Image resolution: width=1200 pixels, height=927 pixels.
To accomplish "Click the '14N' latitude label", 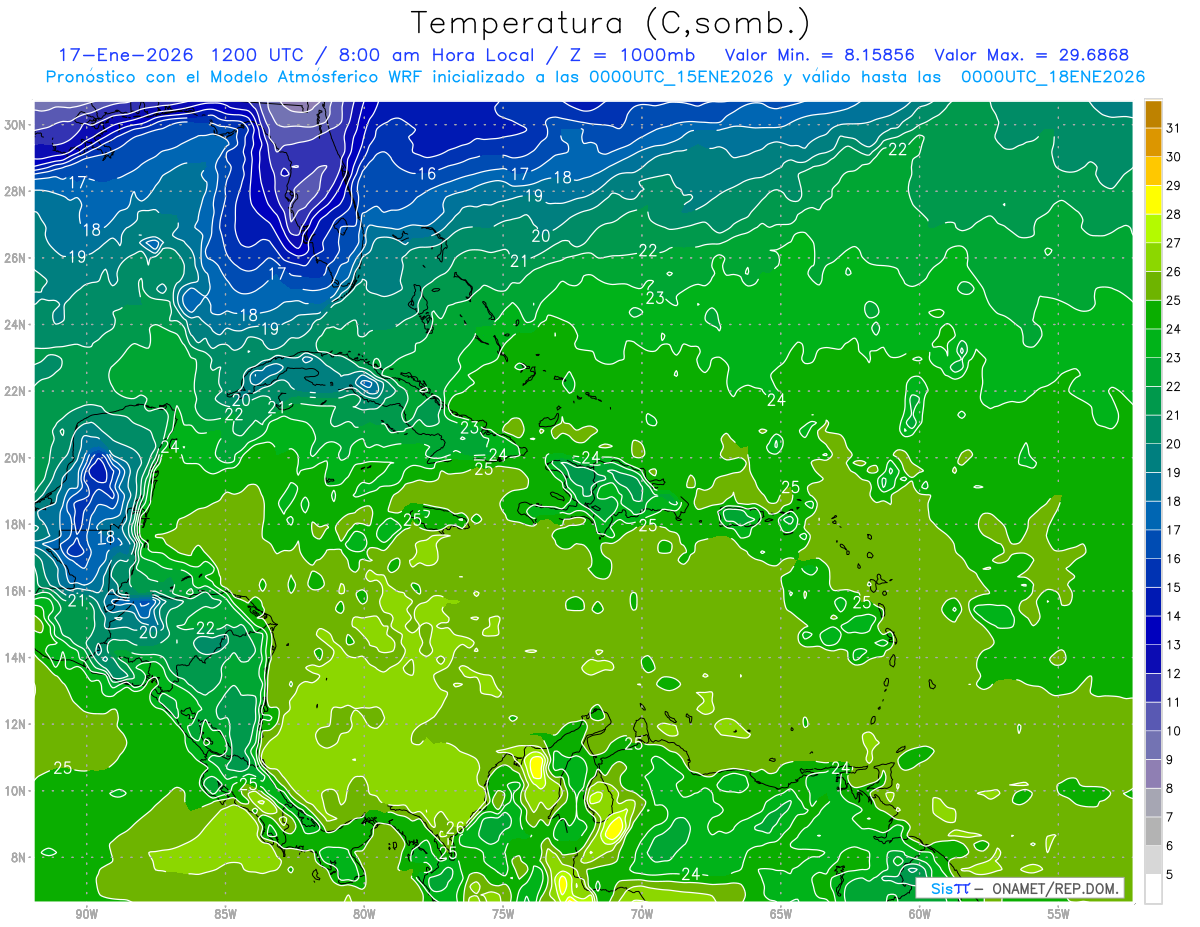I will (17, 658).
